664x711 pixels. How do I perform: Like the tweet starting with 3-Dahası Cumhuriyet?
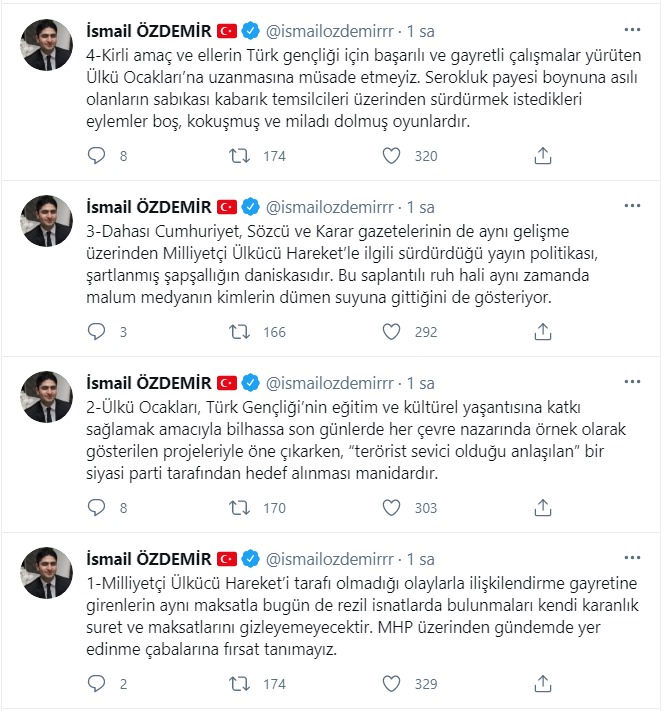pyautogui.click(x=393, y=332)
